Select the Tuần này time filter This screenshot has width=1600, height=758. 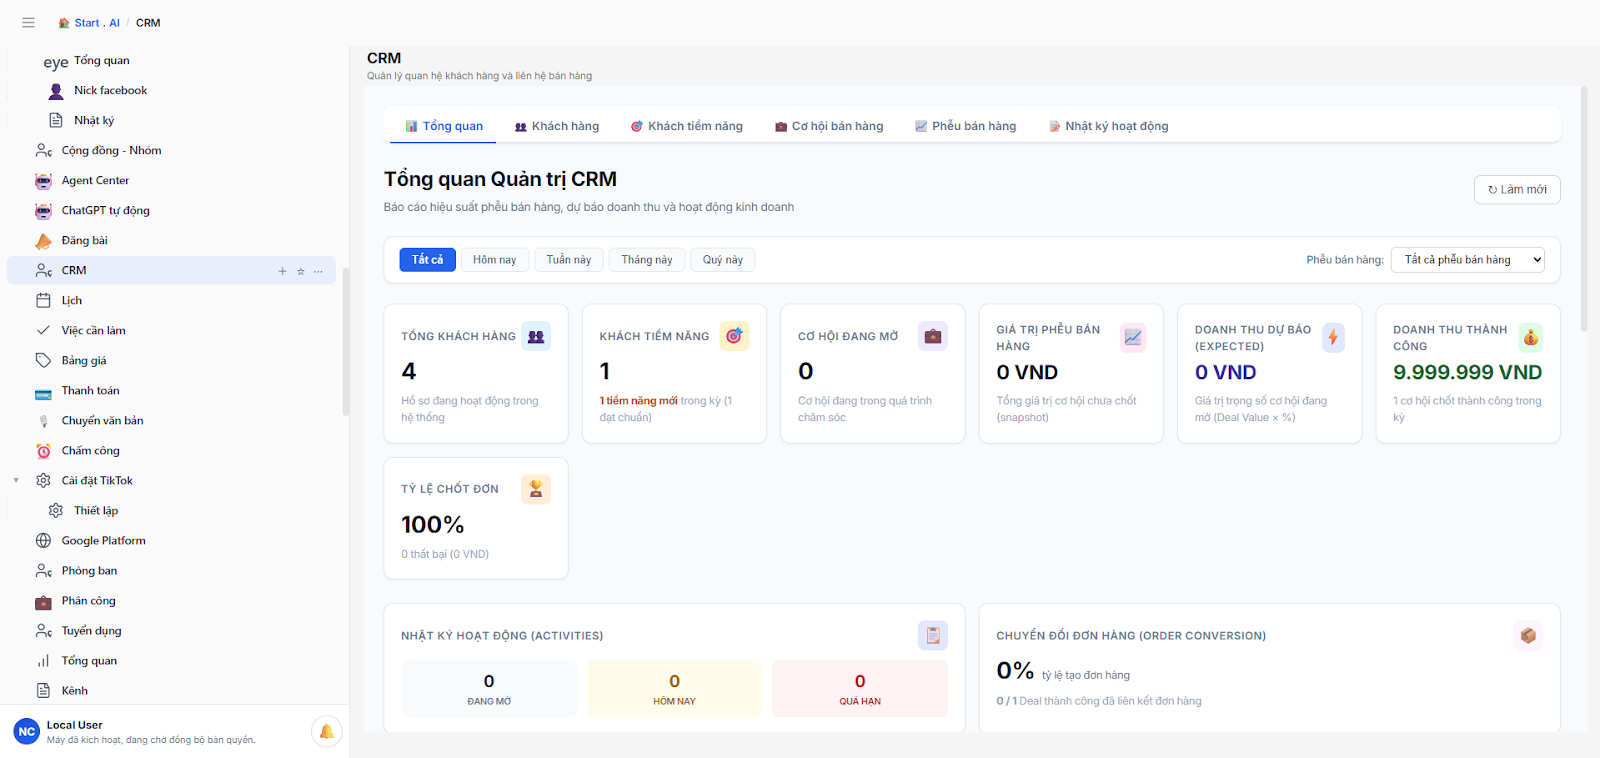click(x=568, y=260)
